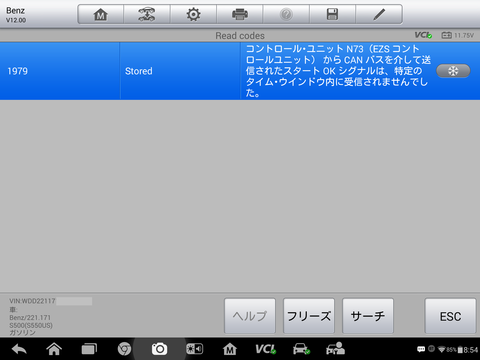This screenshot has height=360, width=480.
Task: Tap the MaxiSys M home icon in bottom bar
Action: [x=230, y=349]
